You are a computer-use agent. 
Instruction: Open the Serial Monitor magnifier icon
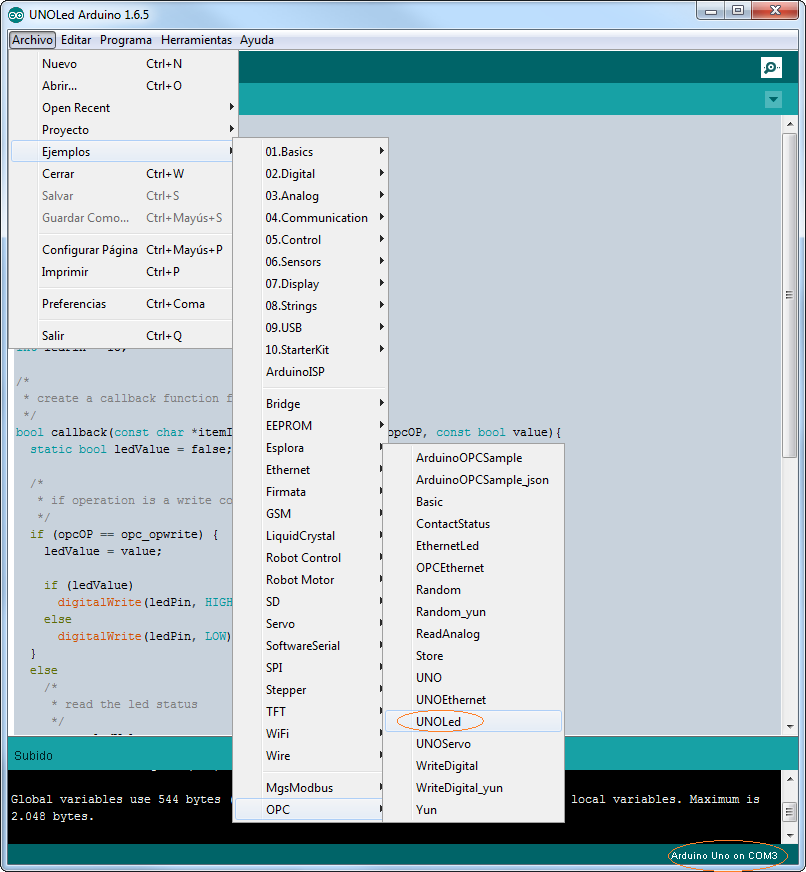click(x=771, y=68)
